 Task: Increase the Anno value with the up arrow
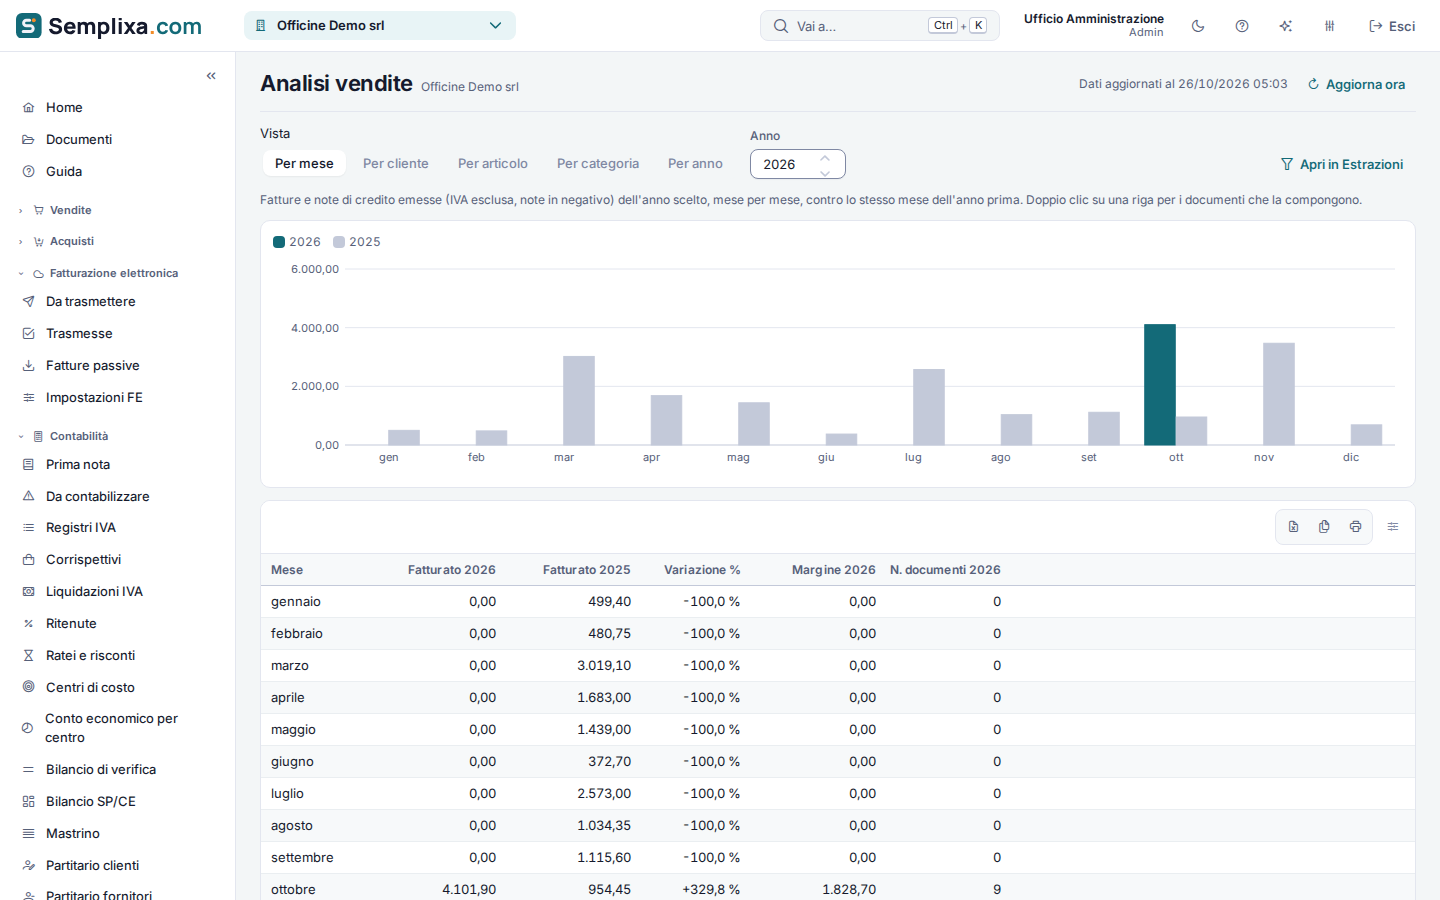tap(825, 157)
